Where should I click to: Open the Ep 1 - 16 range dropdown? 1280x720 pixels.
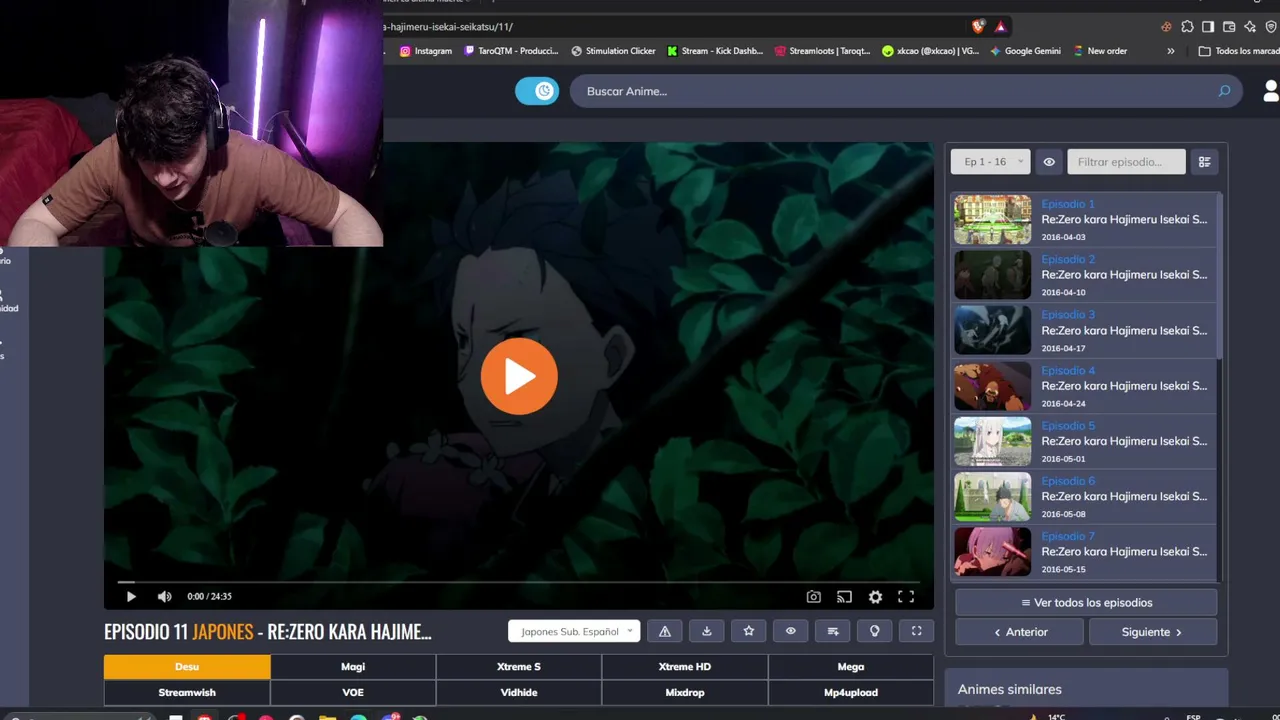point(990,162)
